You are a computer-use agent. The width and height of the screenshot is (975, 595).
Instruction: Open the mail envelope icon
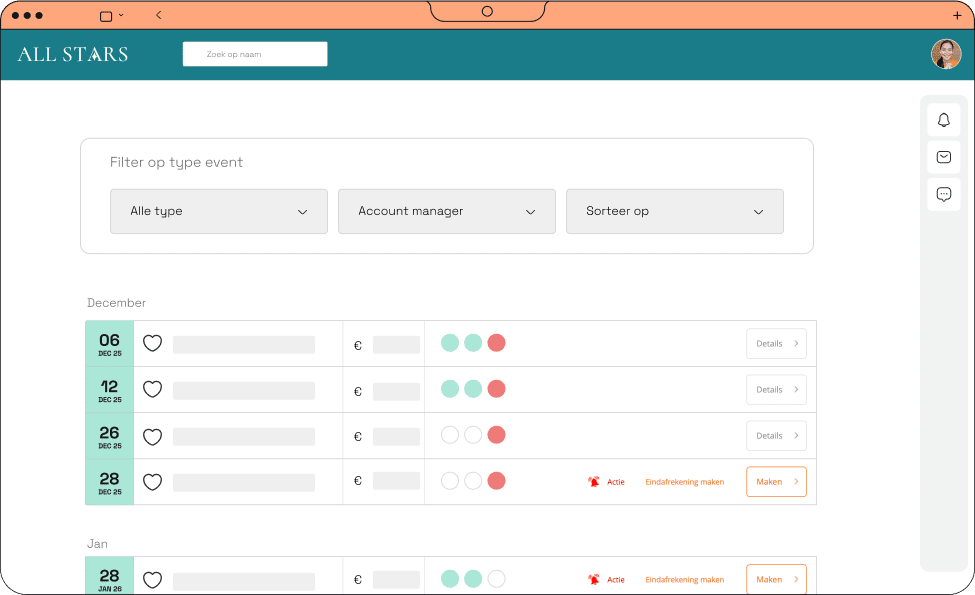(943, 157)
